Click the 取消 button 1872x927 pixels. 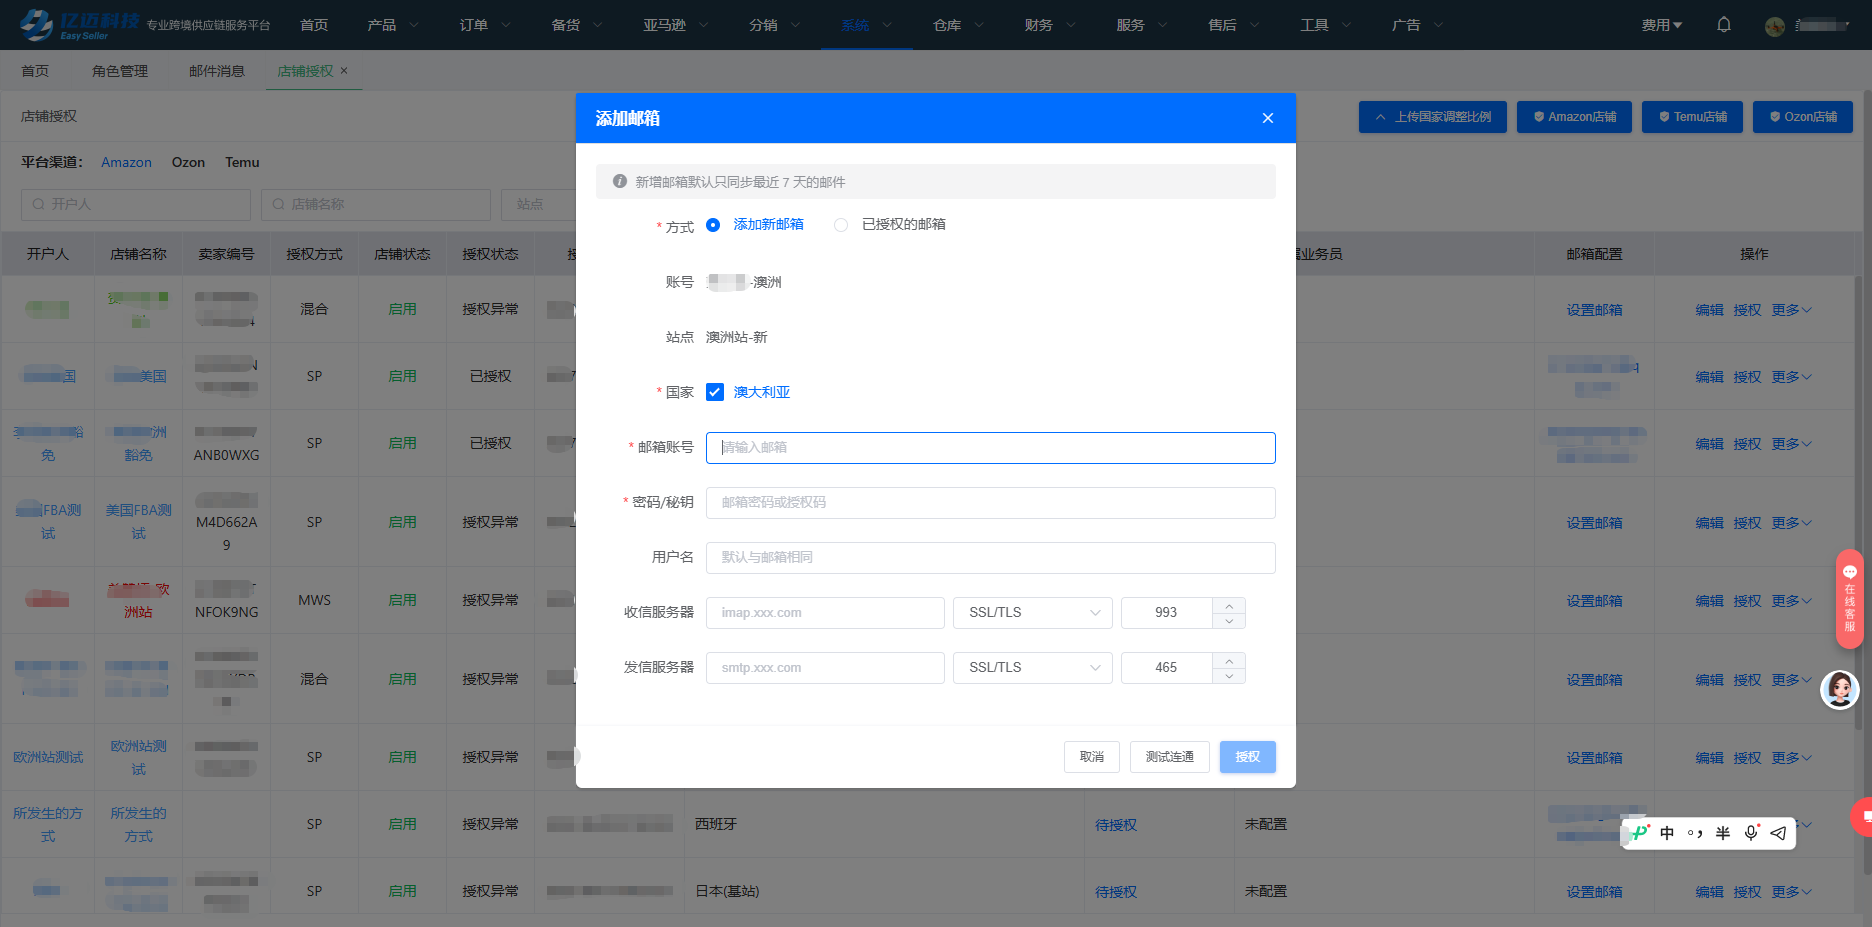pyautogui.click(x=1092, y=757)
